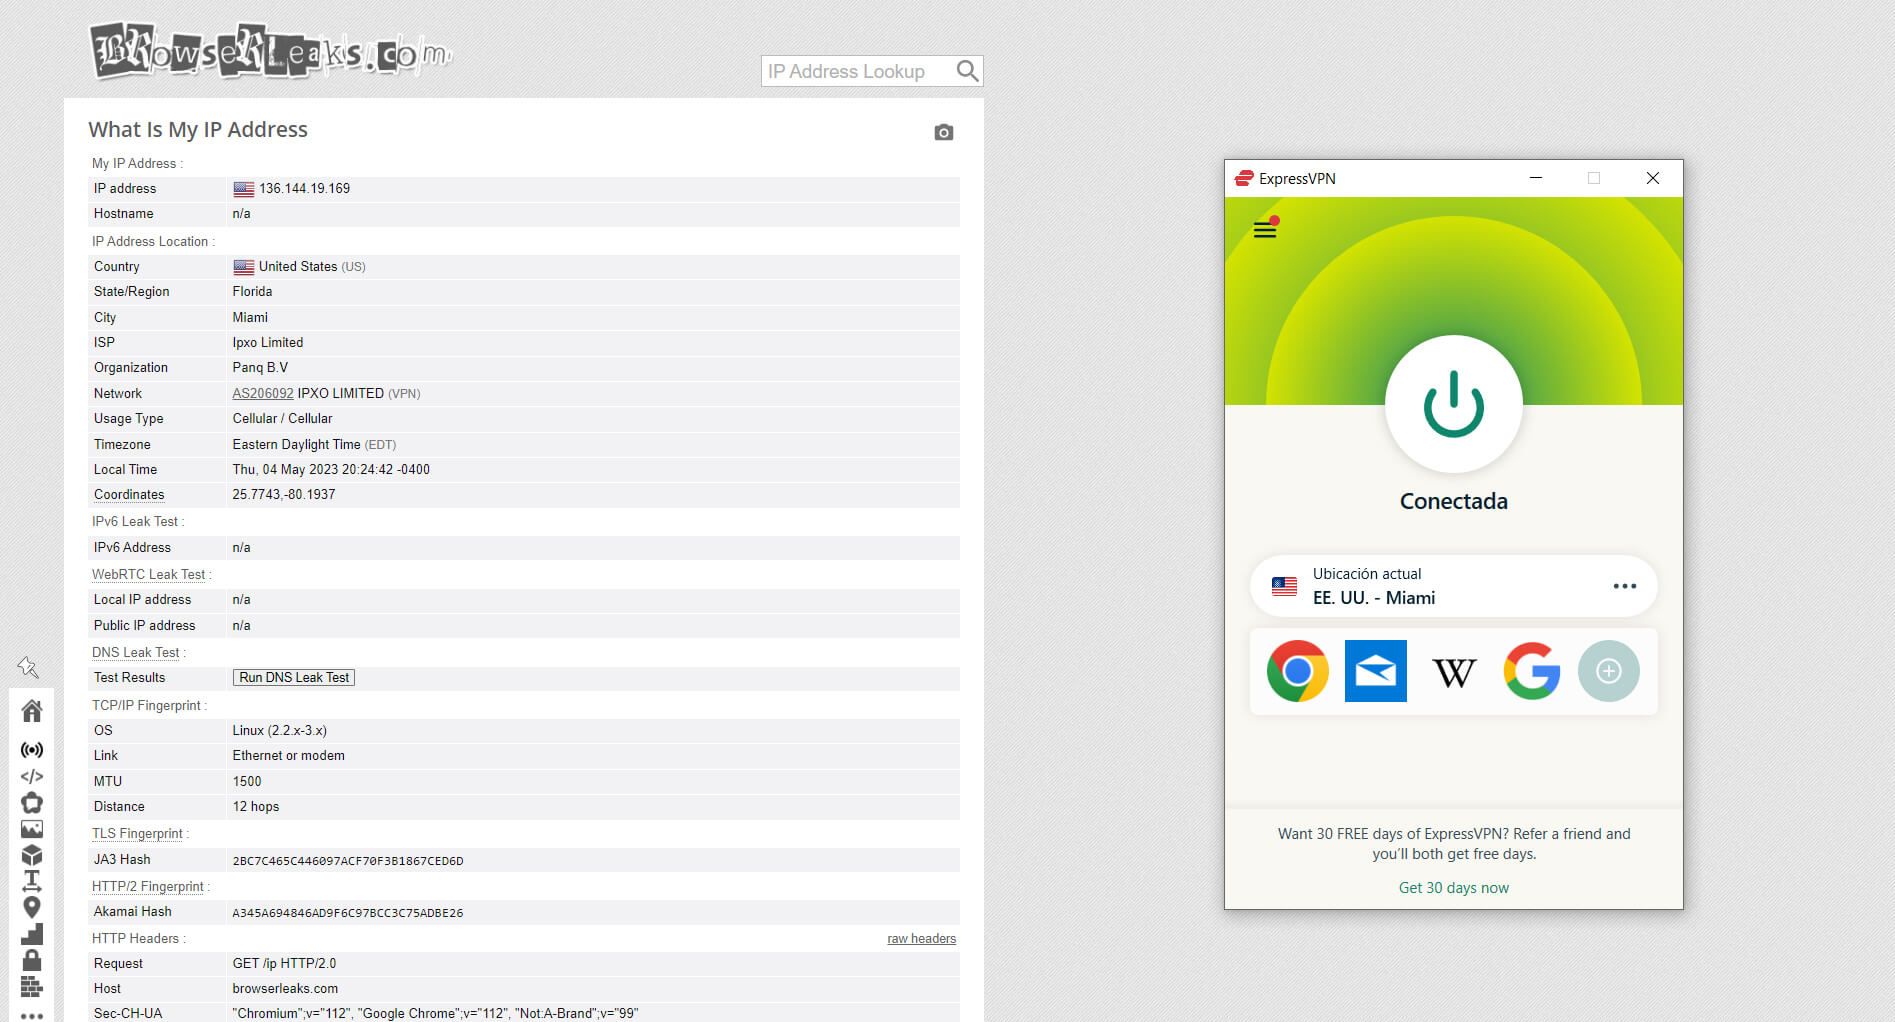Click the Distance value 12 hops

click(256, 806)
